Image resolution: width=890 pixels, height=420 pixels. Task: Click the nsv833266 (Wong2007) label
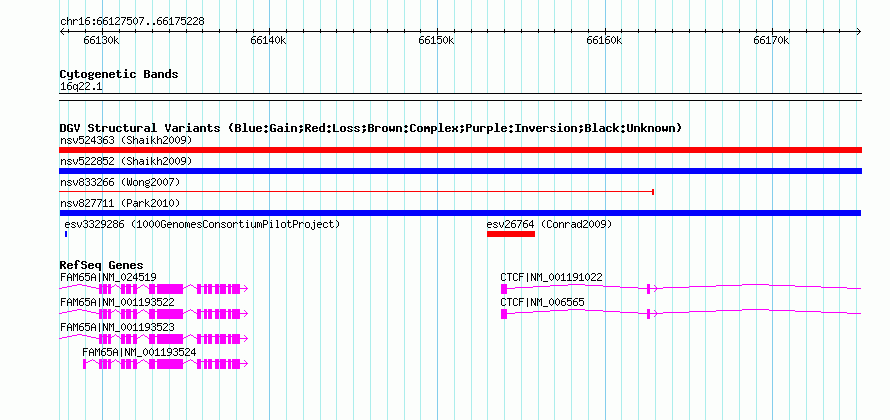(x=120, y=182)
